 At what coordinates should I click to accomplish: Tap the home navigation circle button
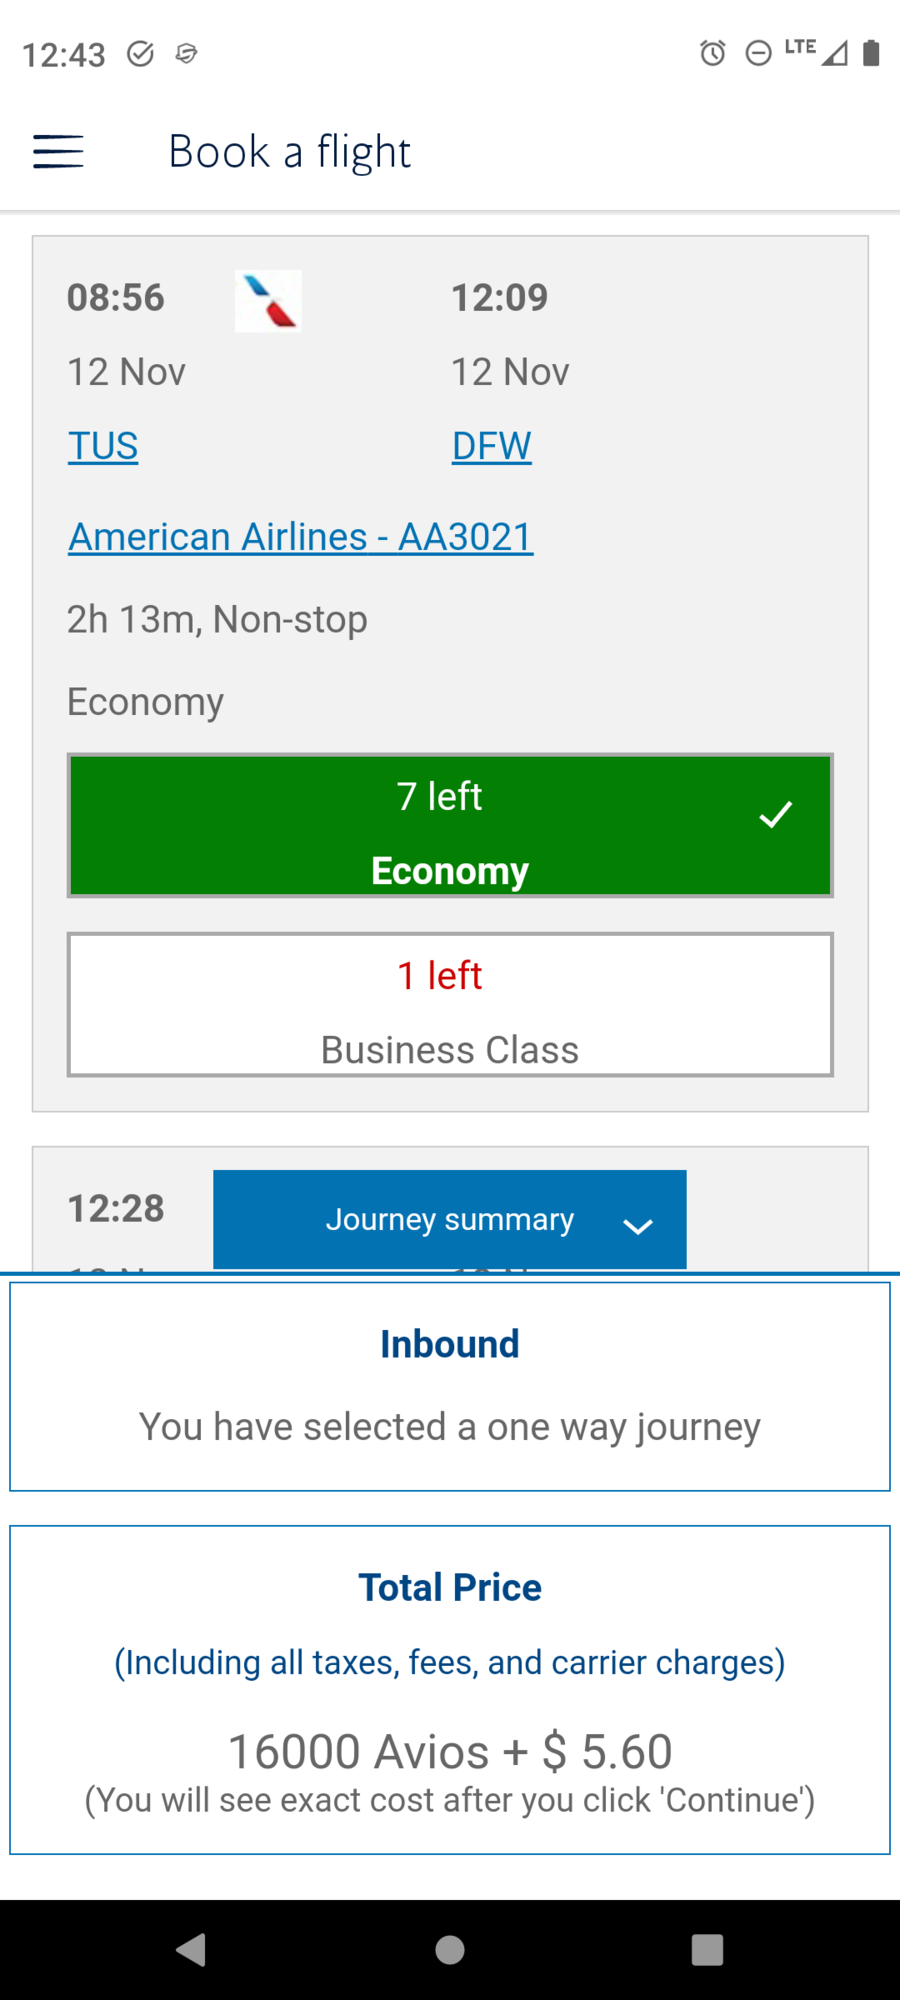tap(449, 1948)
